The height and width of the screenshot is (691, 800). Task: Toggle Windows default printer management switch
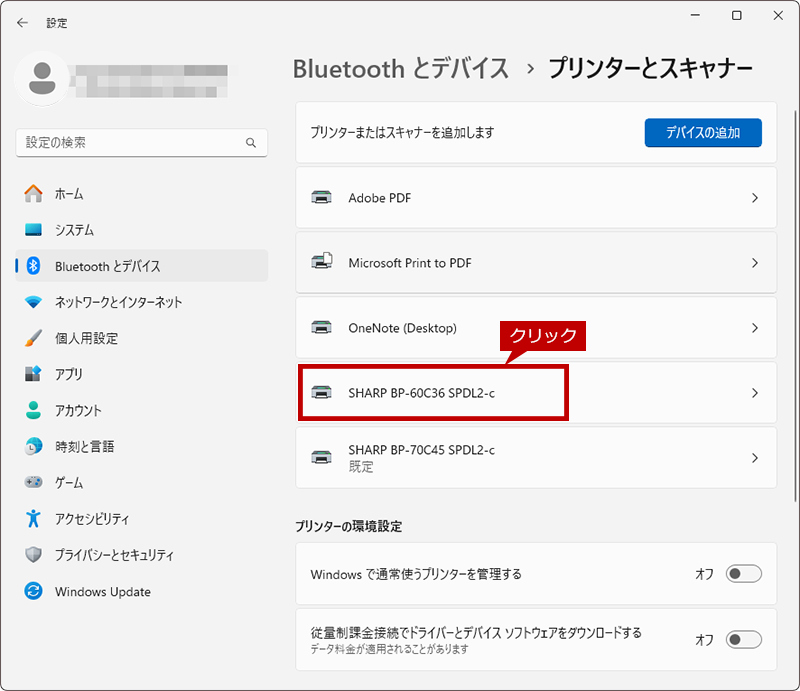tap(744, 574)
